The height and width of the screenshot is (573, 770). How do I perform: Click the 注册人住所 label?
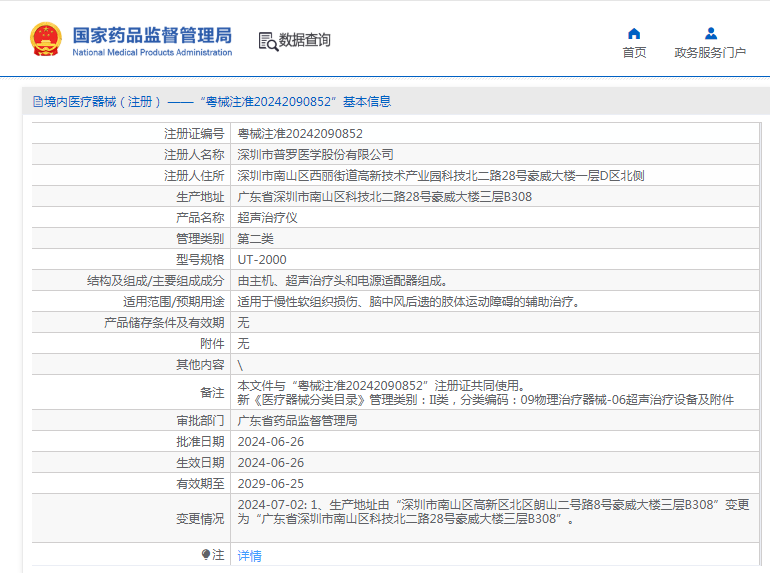click(x=194, y=176)
